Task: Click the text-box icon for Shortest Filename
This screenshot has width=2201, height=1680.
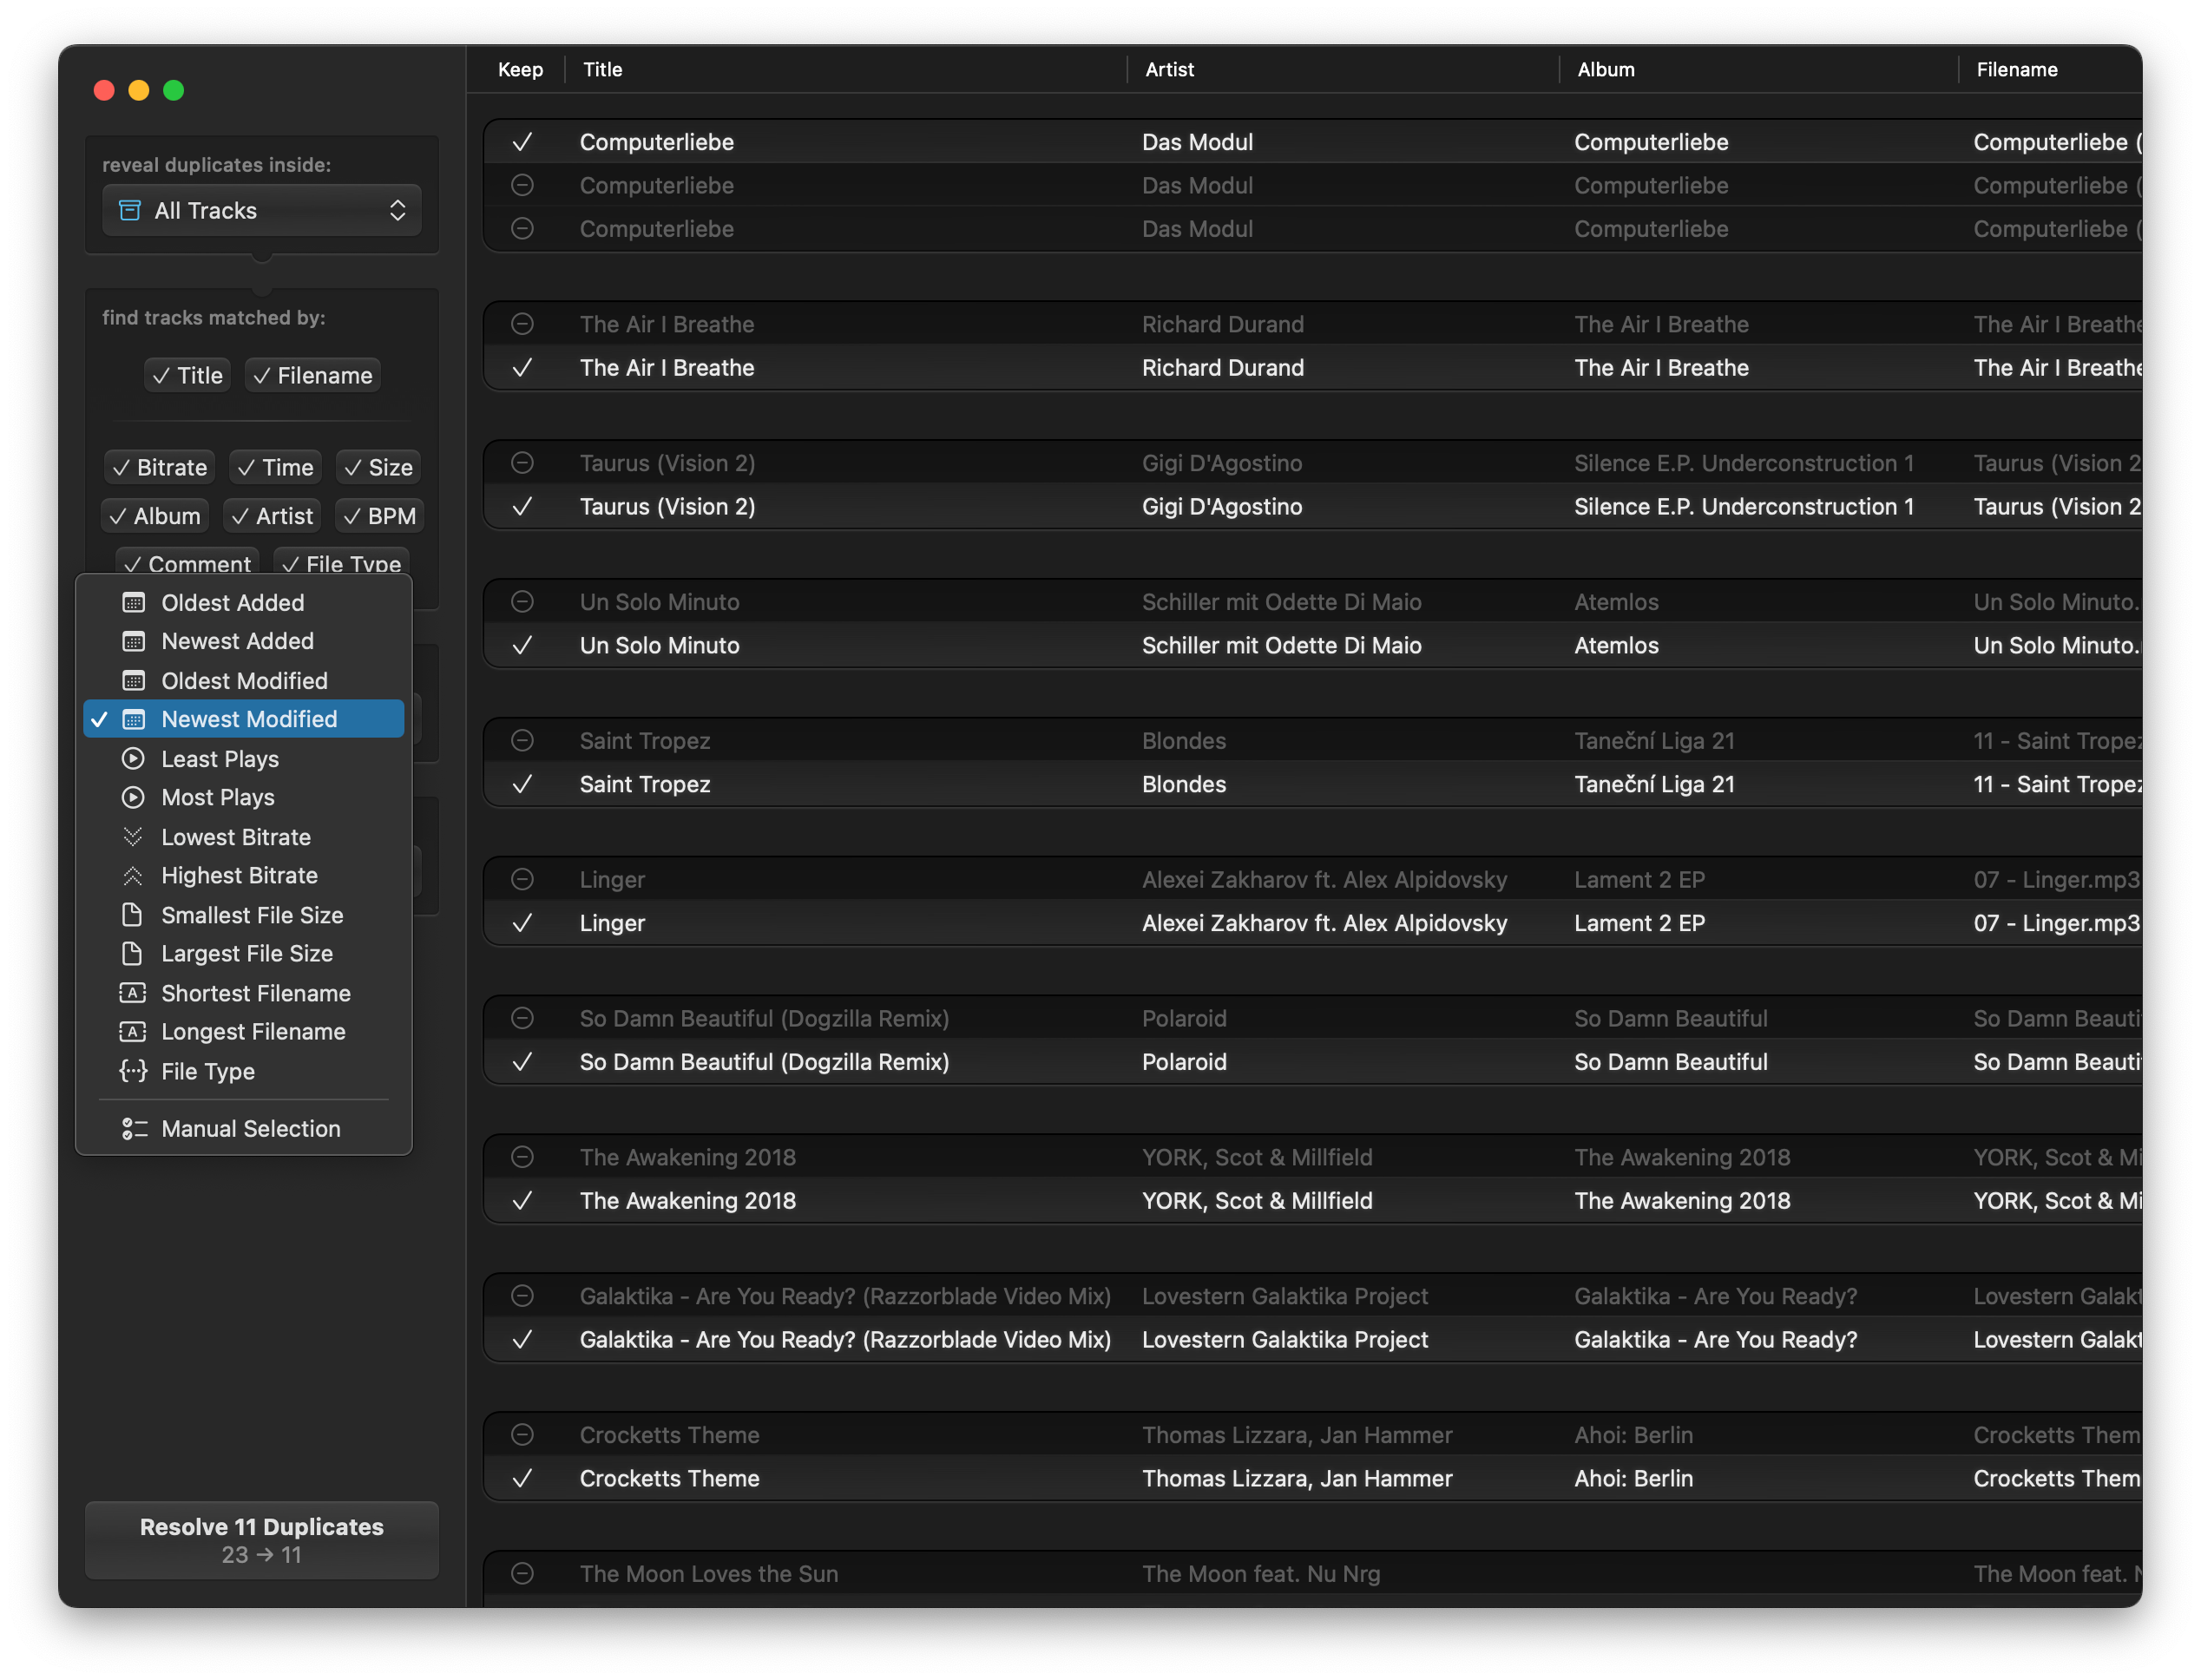Action: tap(133, 993)
